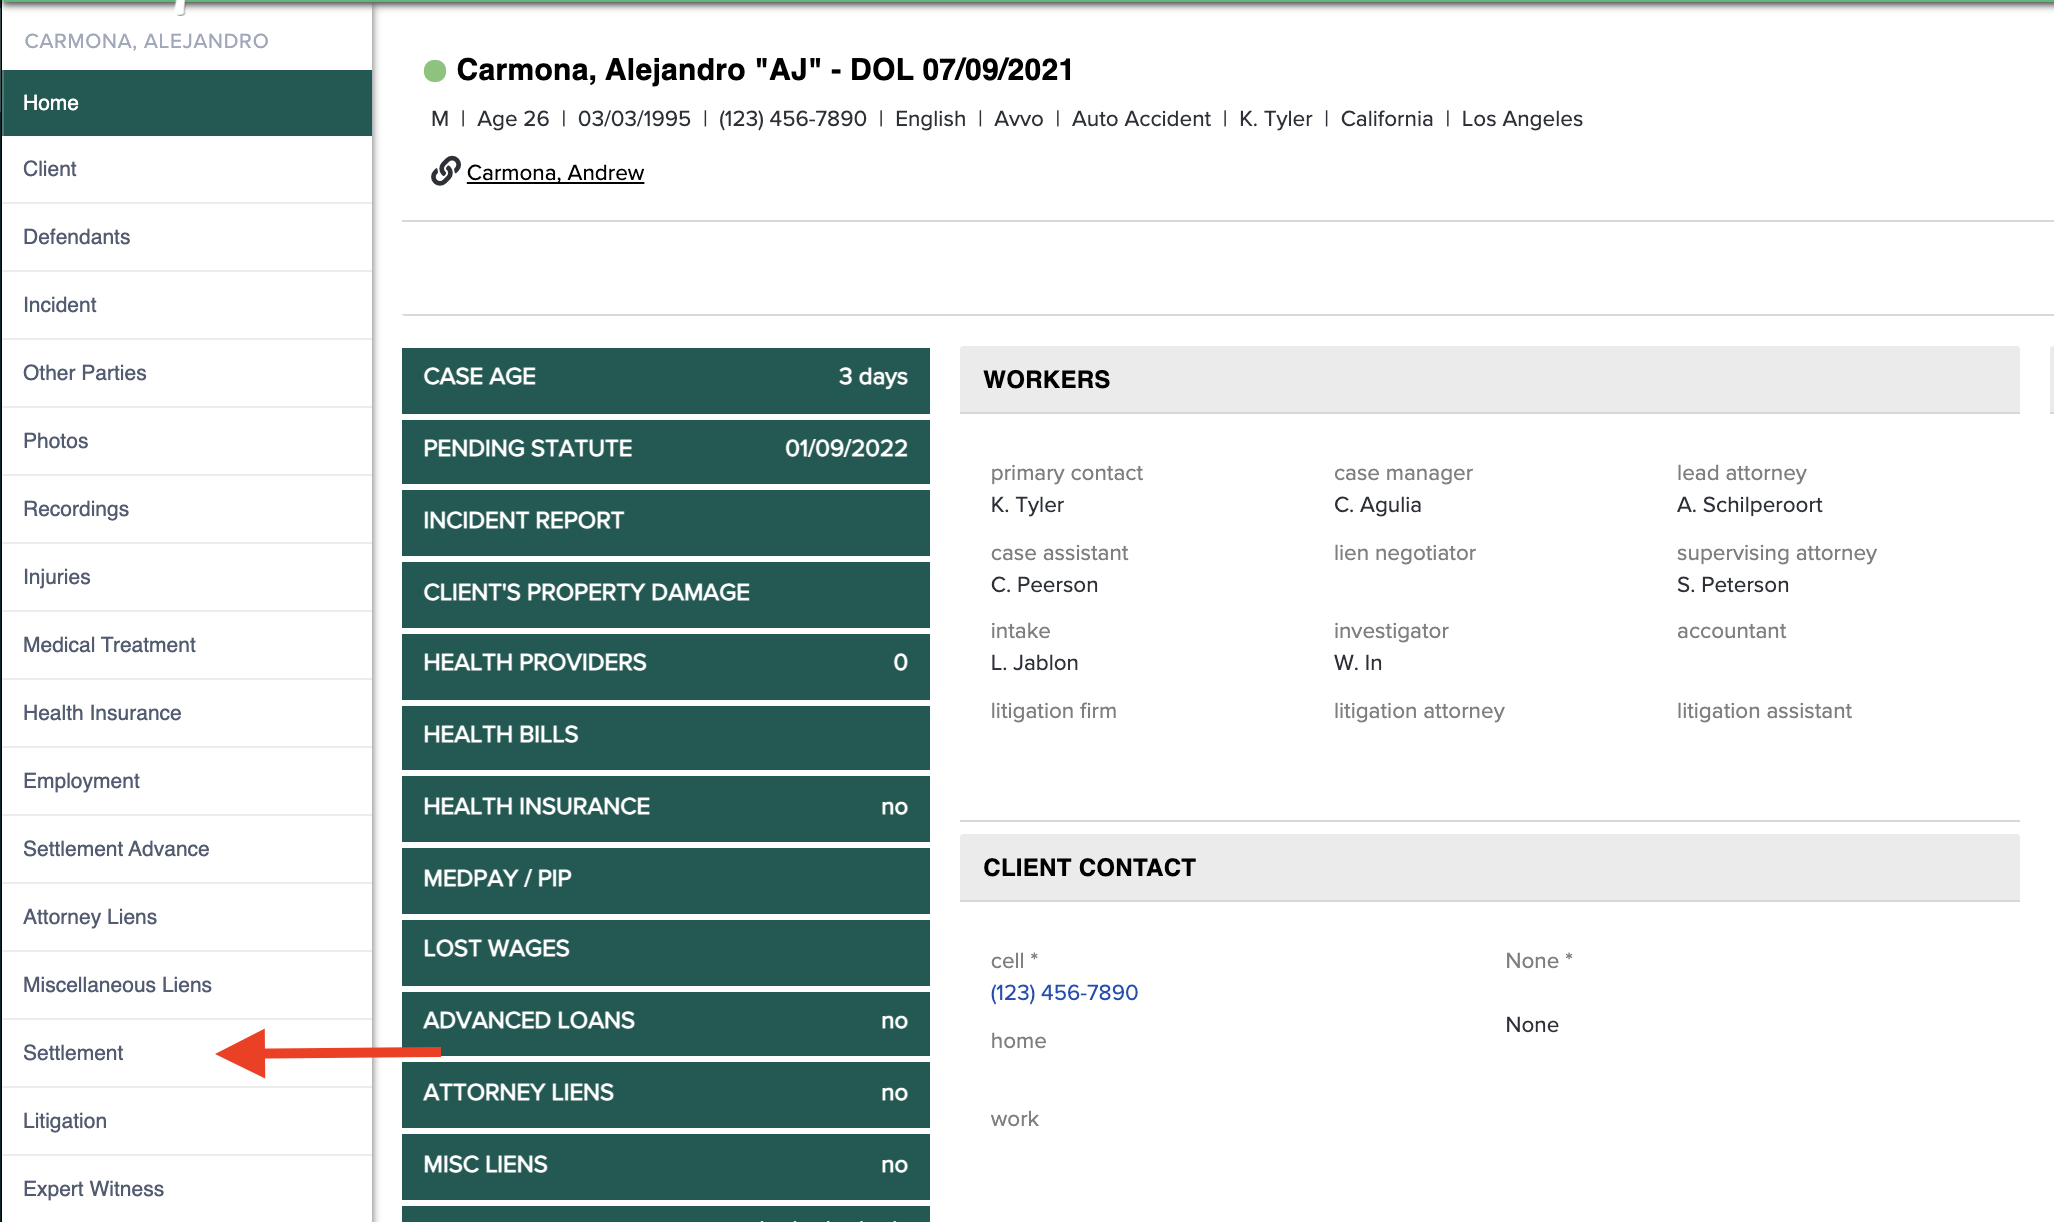Click the CASE AGE tile
The height and width of the screenshot is (1222, 2054).
[x=665, y=380]
